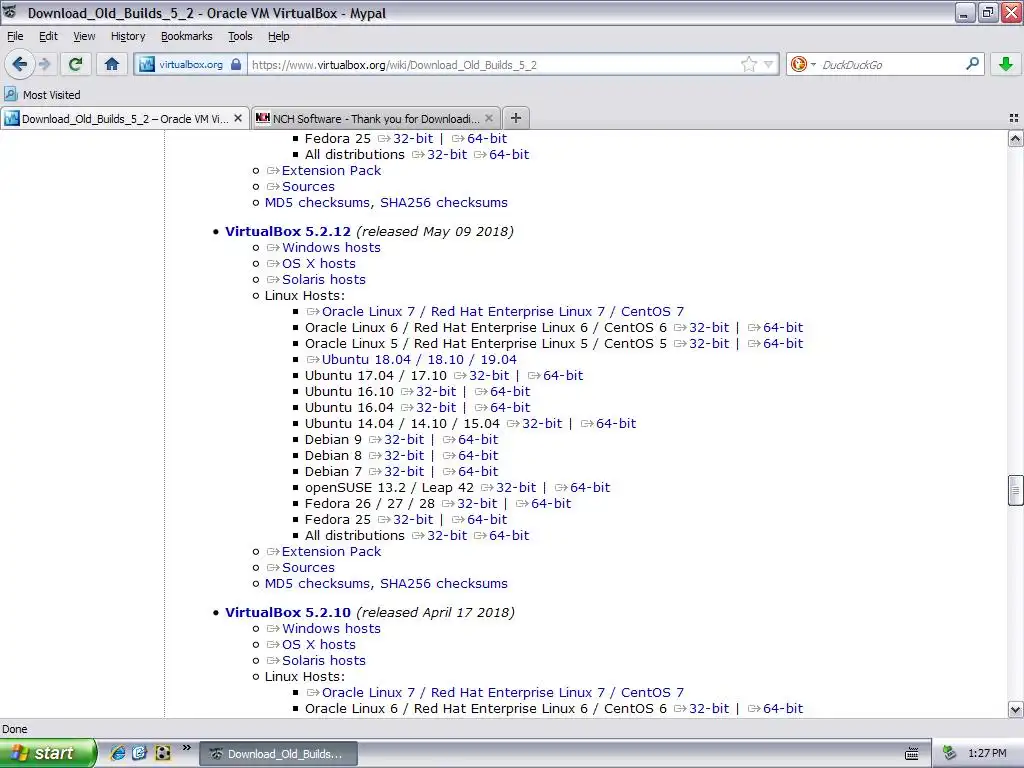Click the 1:27 PM system clock
The image size is (1024, 768).
987,754
